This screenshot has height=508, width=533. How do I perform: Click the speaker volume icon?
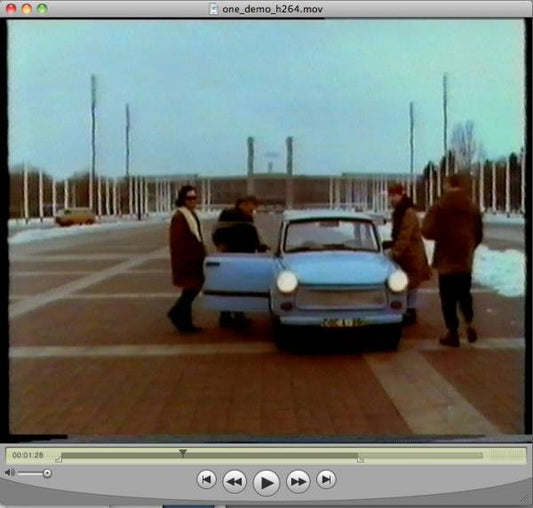(10, 472)
